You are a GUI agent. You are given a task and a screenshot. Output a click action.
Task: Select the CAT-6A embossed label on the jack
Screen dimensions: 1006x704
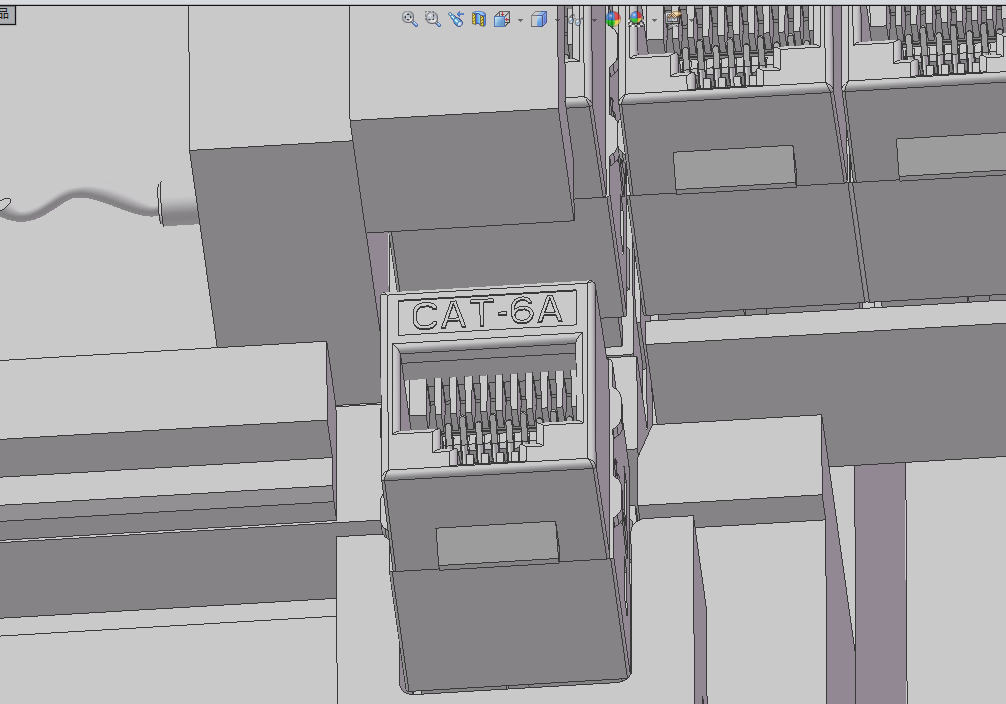pyautogui.click(x=488, y=313)
